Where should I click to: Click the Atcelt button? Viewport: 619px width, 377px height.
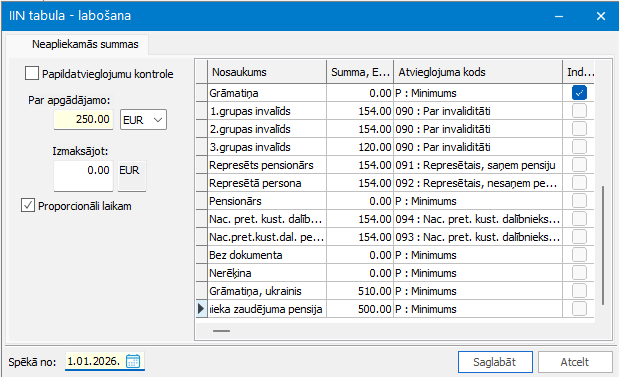pyautogui.click(x=575, y=362)
